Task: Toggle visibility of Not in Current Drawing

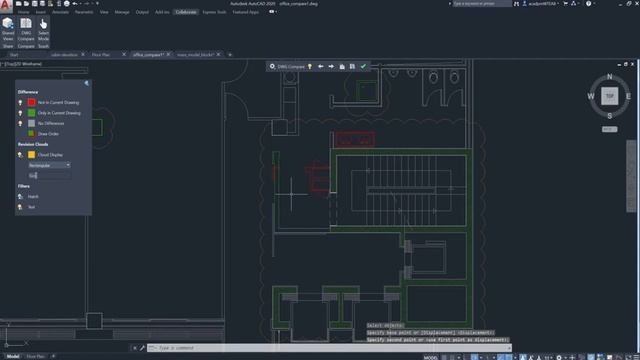Action: (20, 102)
